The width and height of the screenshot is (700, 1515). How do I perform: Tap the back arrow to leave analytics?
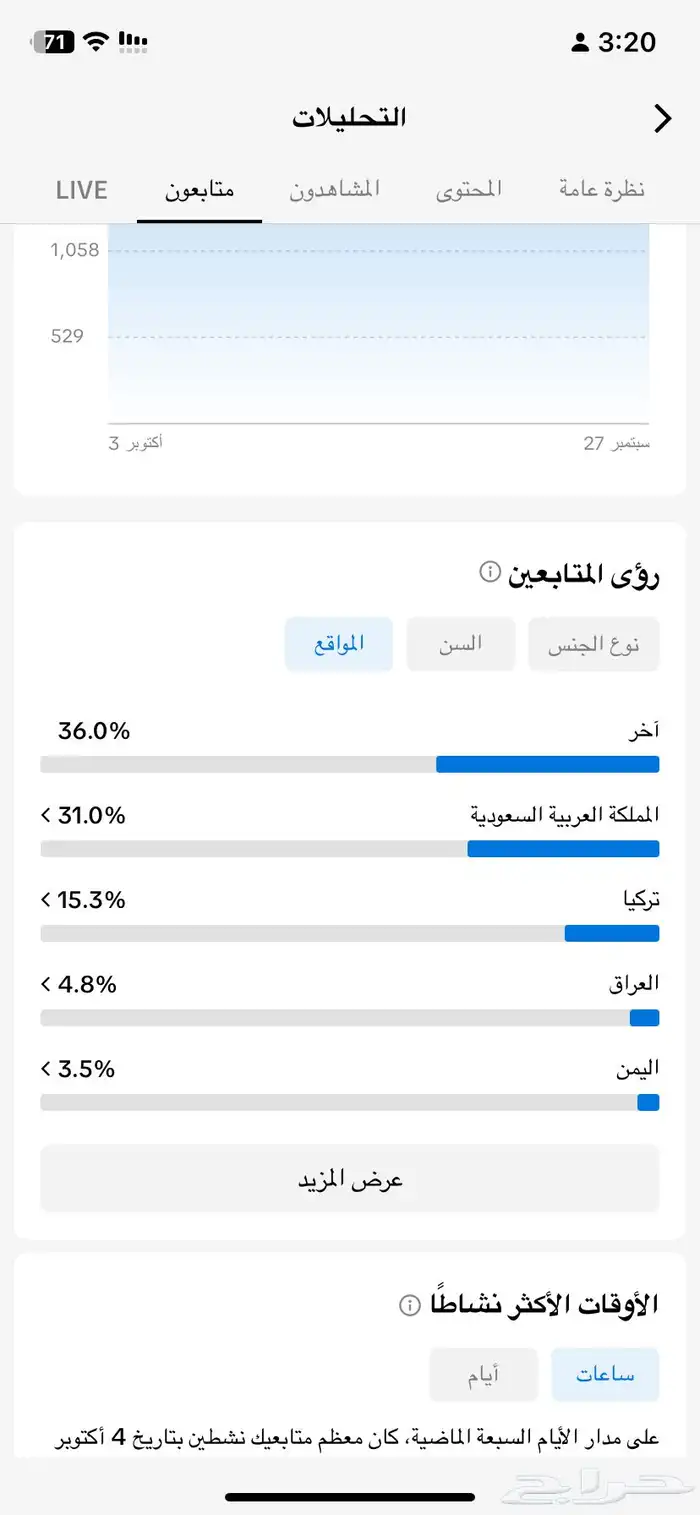coord(662,117)
